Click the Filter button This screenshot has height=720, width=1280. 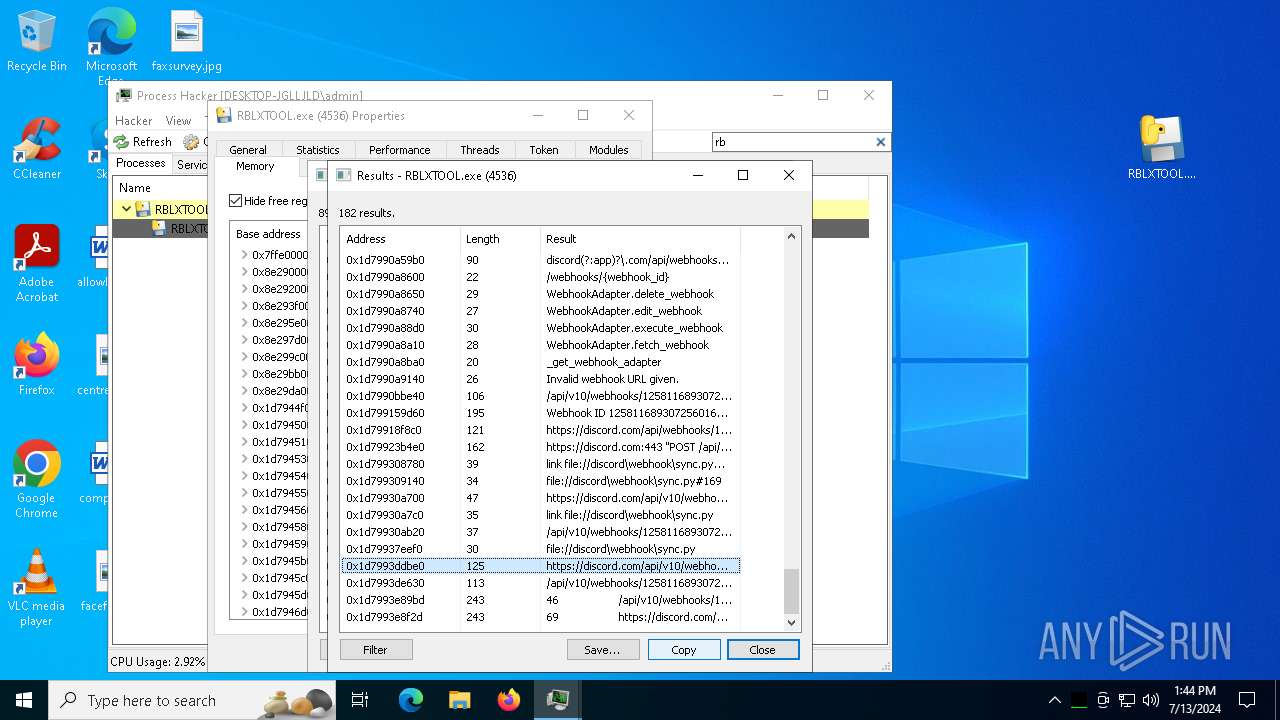point(375,650)
